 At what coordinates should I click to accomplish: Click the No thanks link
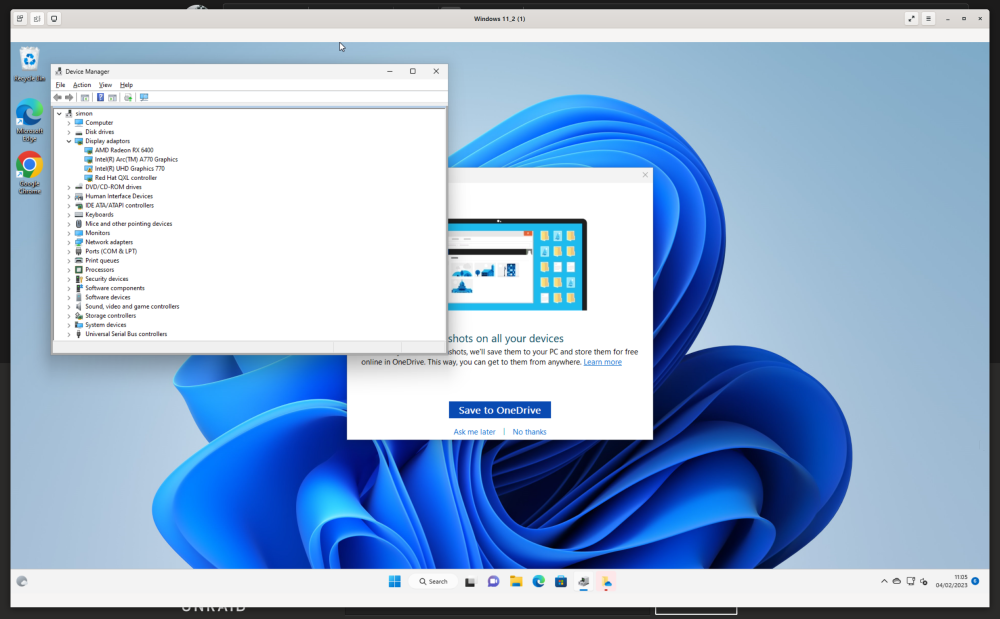click(x=529, y=432)
